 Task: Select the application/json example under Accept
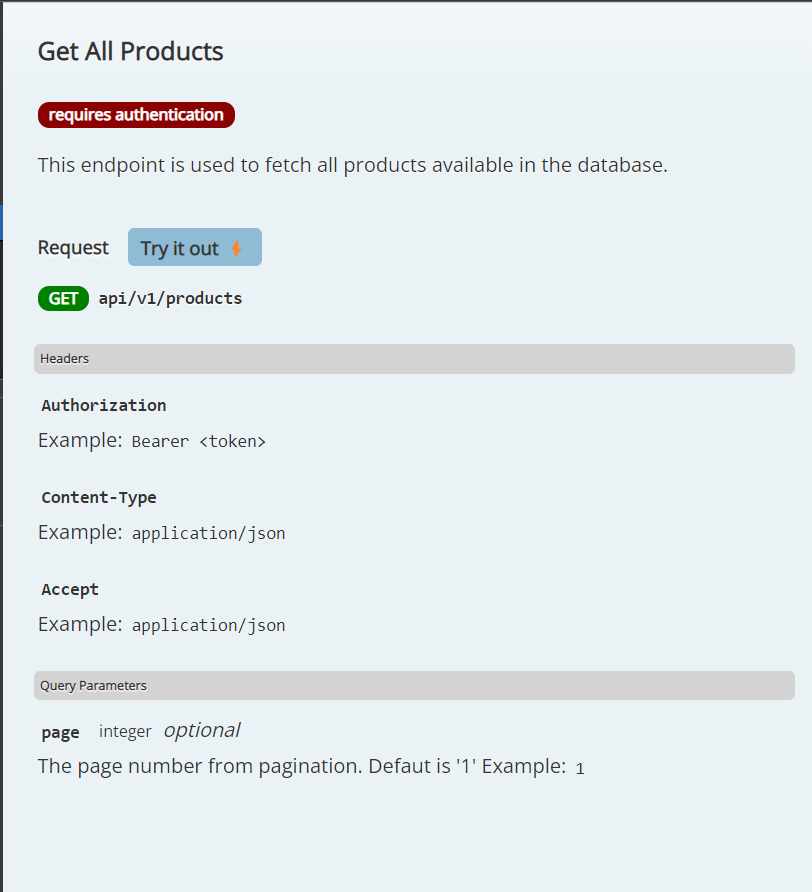pyautogui.click(x=208, y=624)
